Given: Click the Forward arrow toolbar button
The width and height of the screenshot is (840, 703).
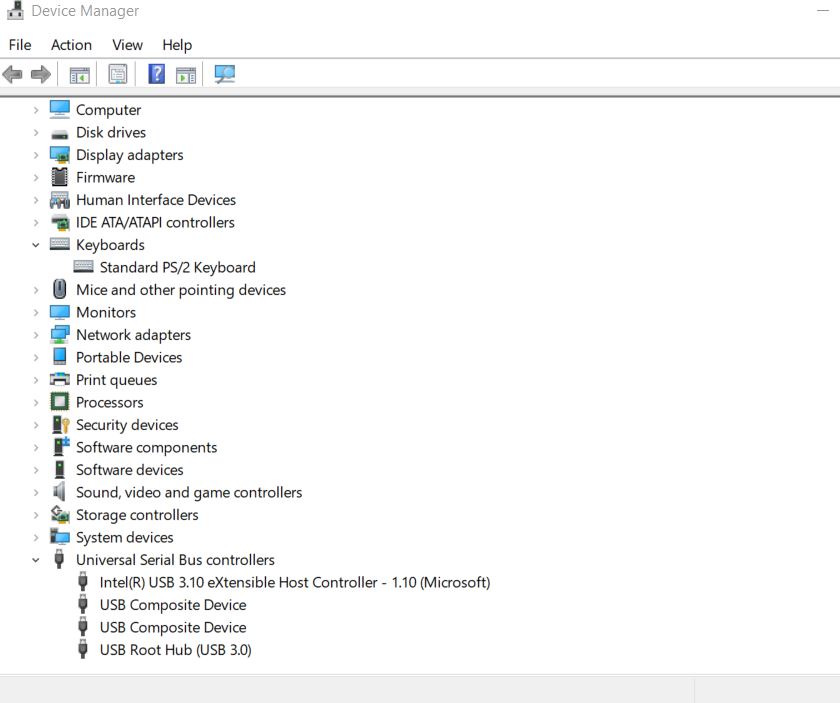Looking at the screenshot, I should click(x=41, y=74).
